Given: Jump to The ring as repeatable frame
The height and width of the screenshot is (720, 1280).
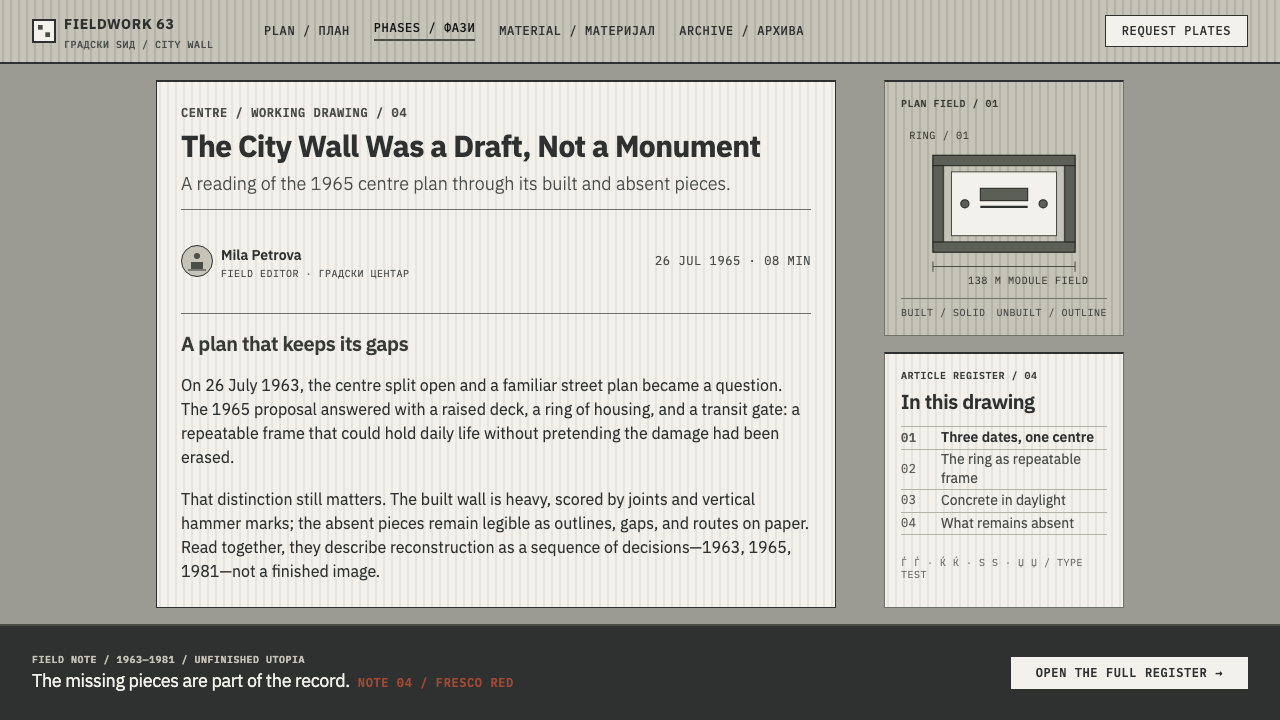Looking at the screenshot, I should pos(1004,469).
